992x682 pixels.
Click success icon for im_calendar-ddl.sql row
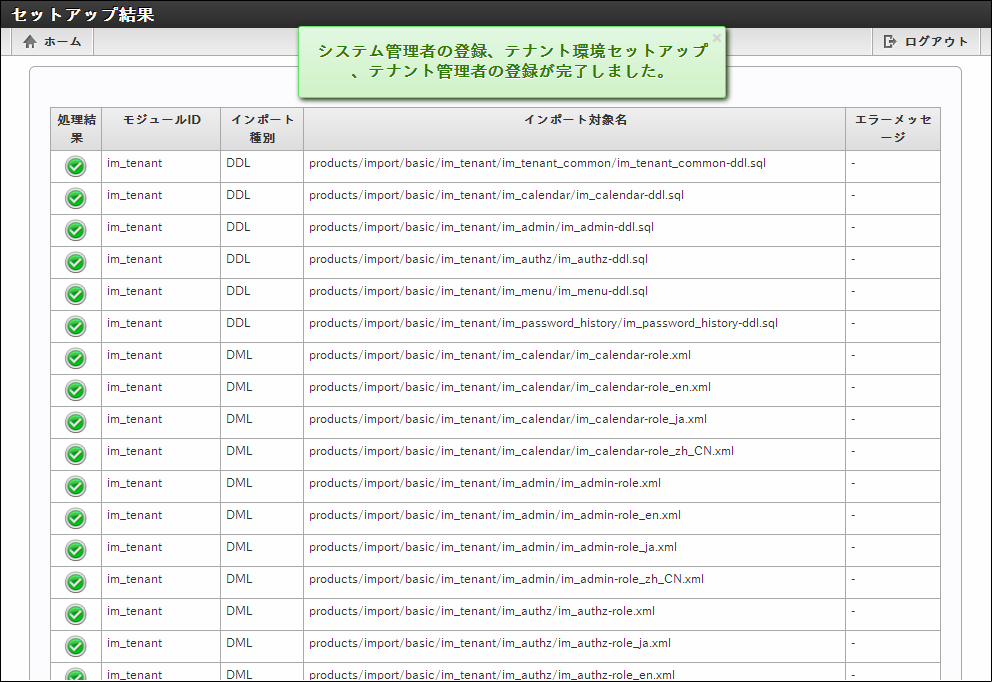click(x=76, y=198)
